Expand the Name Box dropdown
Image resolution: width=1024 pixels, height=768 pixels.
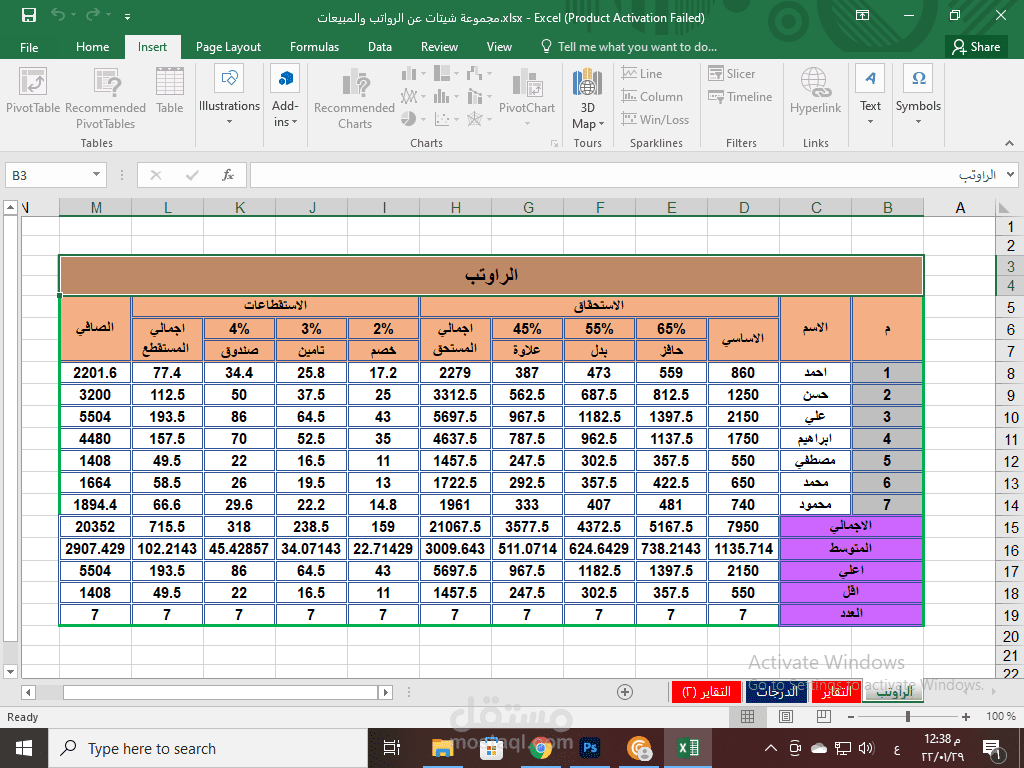tap(96, 174)
